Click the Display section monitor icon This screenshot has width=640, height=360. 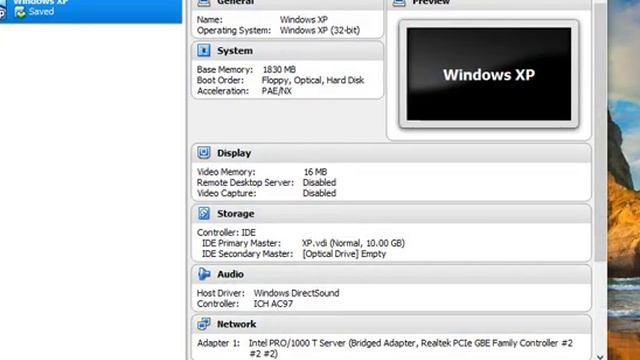[x=204, y=153]
